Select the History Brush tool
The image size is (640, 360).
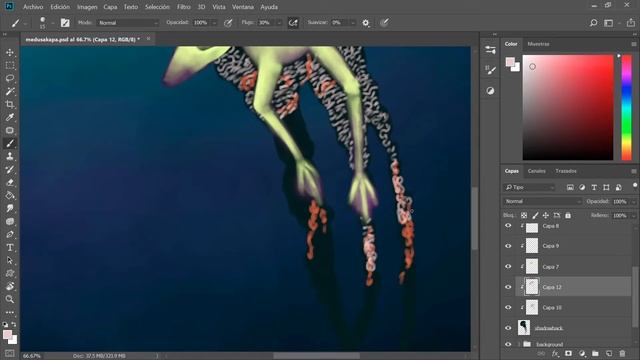10,169
